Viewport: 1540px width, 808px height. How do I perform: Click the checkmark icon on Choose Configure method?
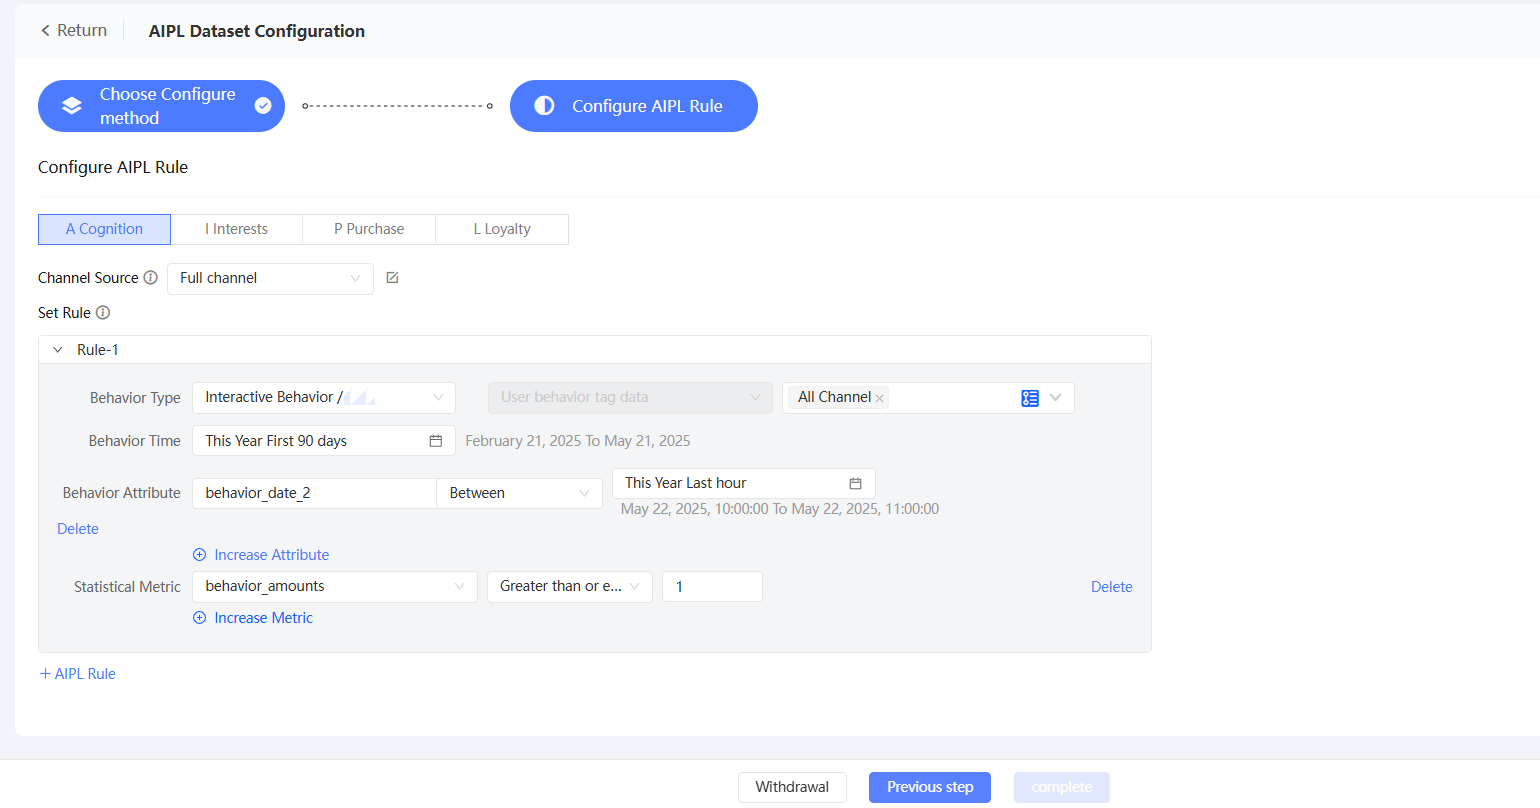click(x=263, y=106)
